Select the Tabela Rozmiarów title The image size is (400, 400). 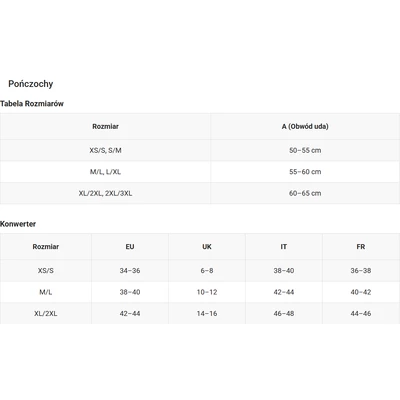(x=32, y=104)
